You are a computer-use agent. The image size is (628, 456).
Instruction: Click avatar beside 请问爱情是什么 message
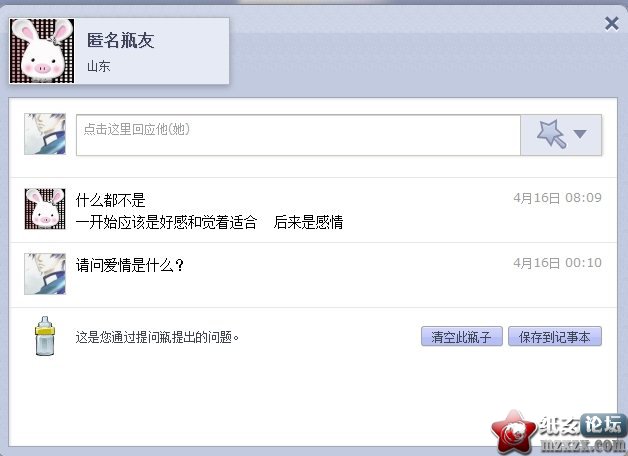click(45, 274)
